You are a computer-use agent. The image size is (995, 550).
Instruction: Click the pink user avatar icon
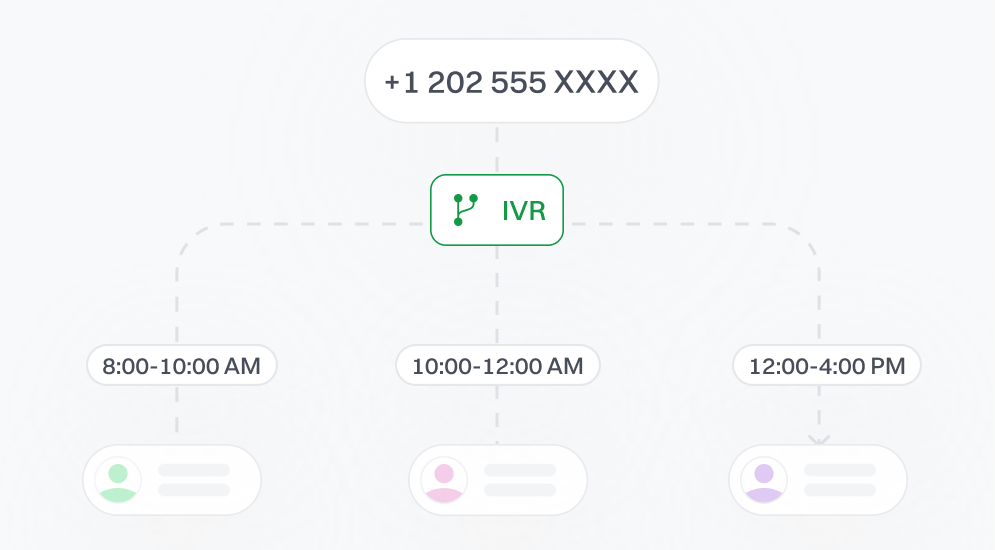(444, 480)
